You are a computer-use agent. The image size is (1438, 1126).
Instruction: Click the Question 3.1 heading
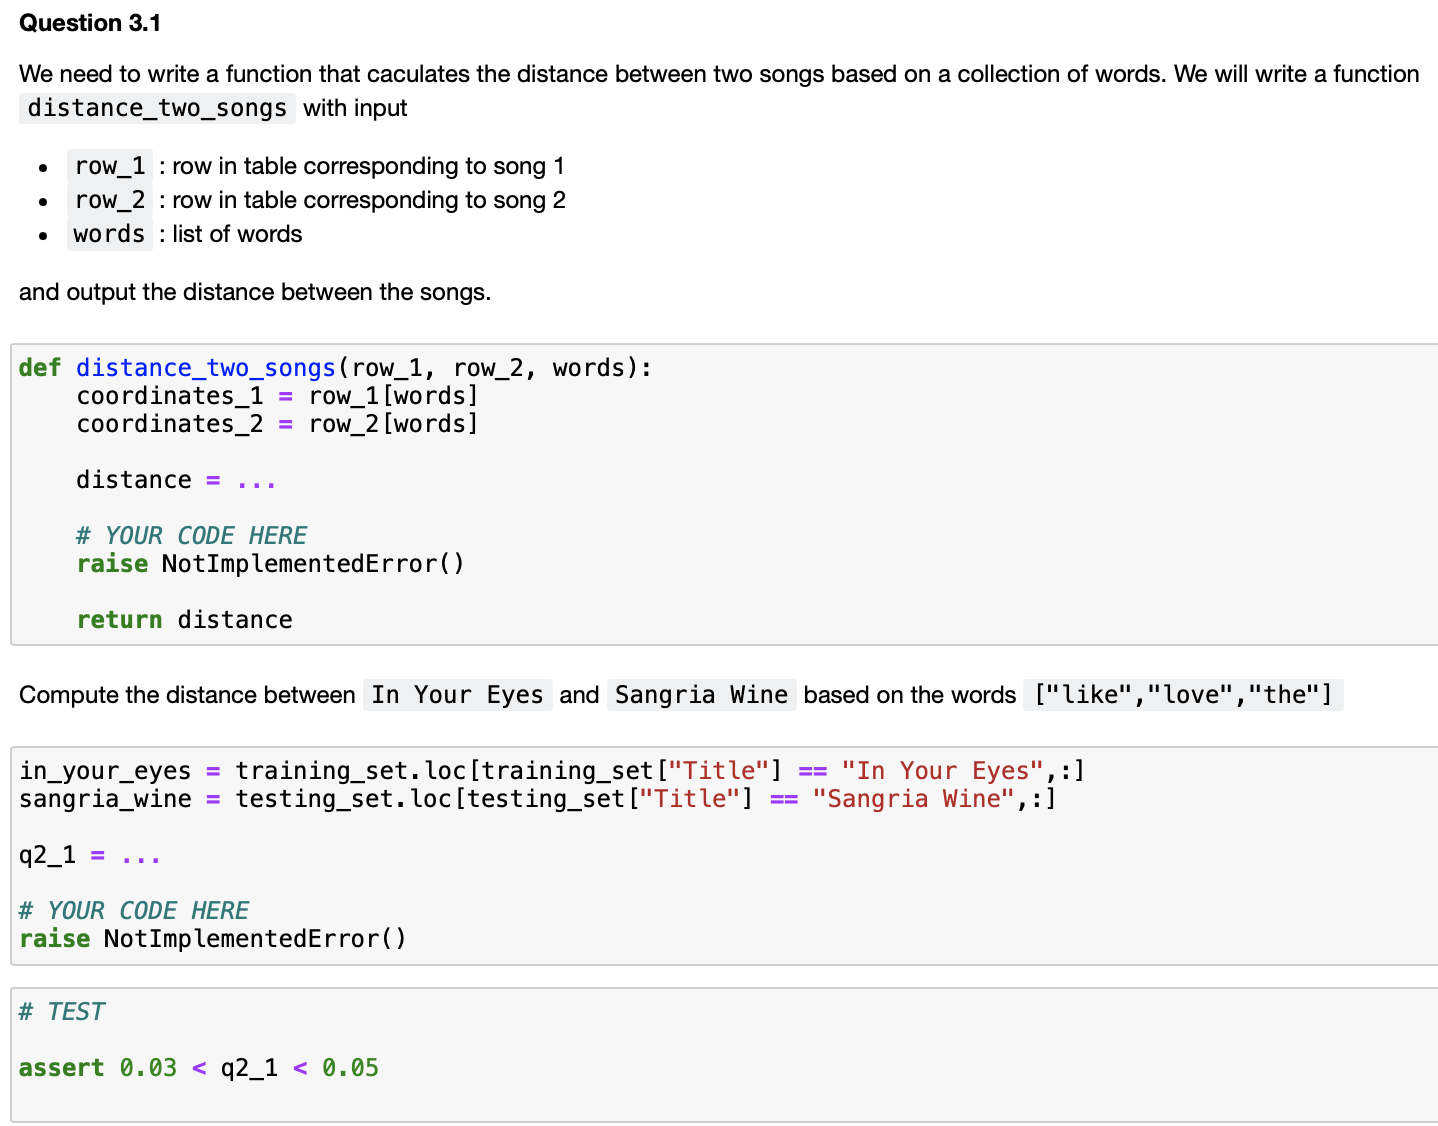point(90,22)
